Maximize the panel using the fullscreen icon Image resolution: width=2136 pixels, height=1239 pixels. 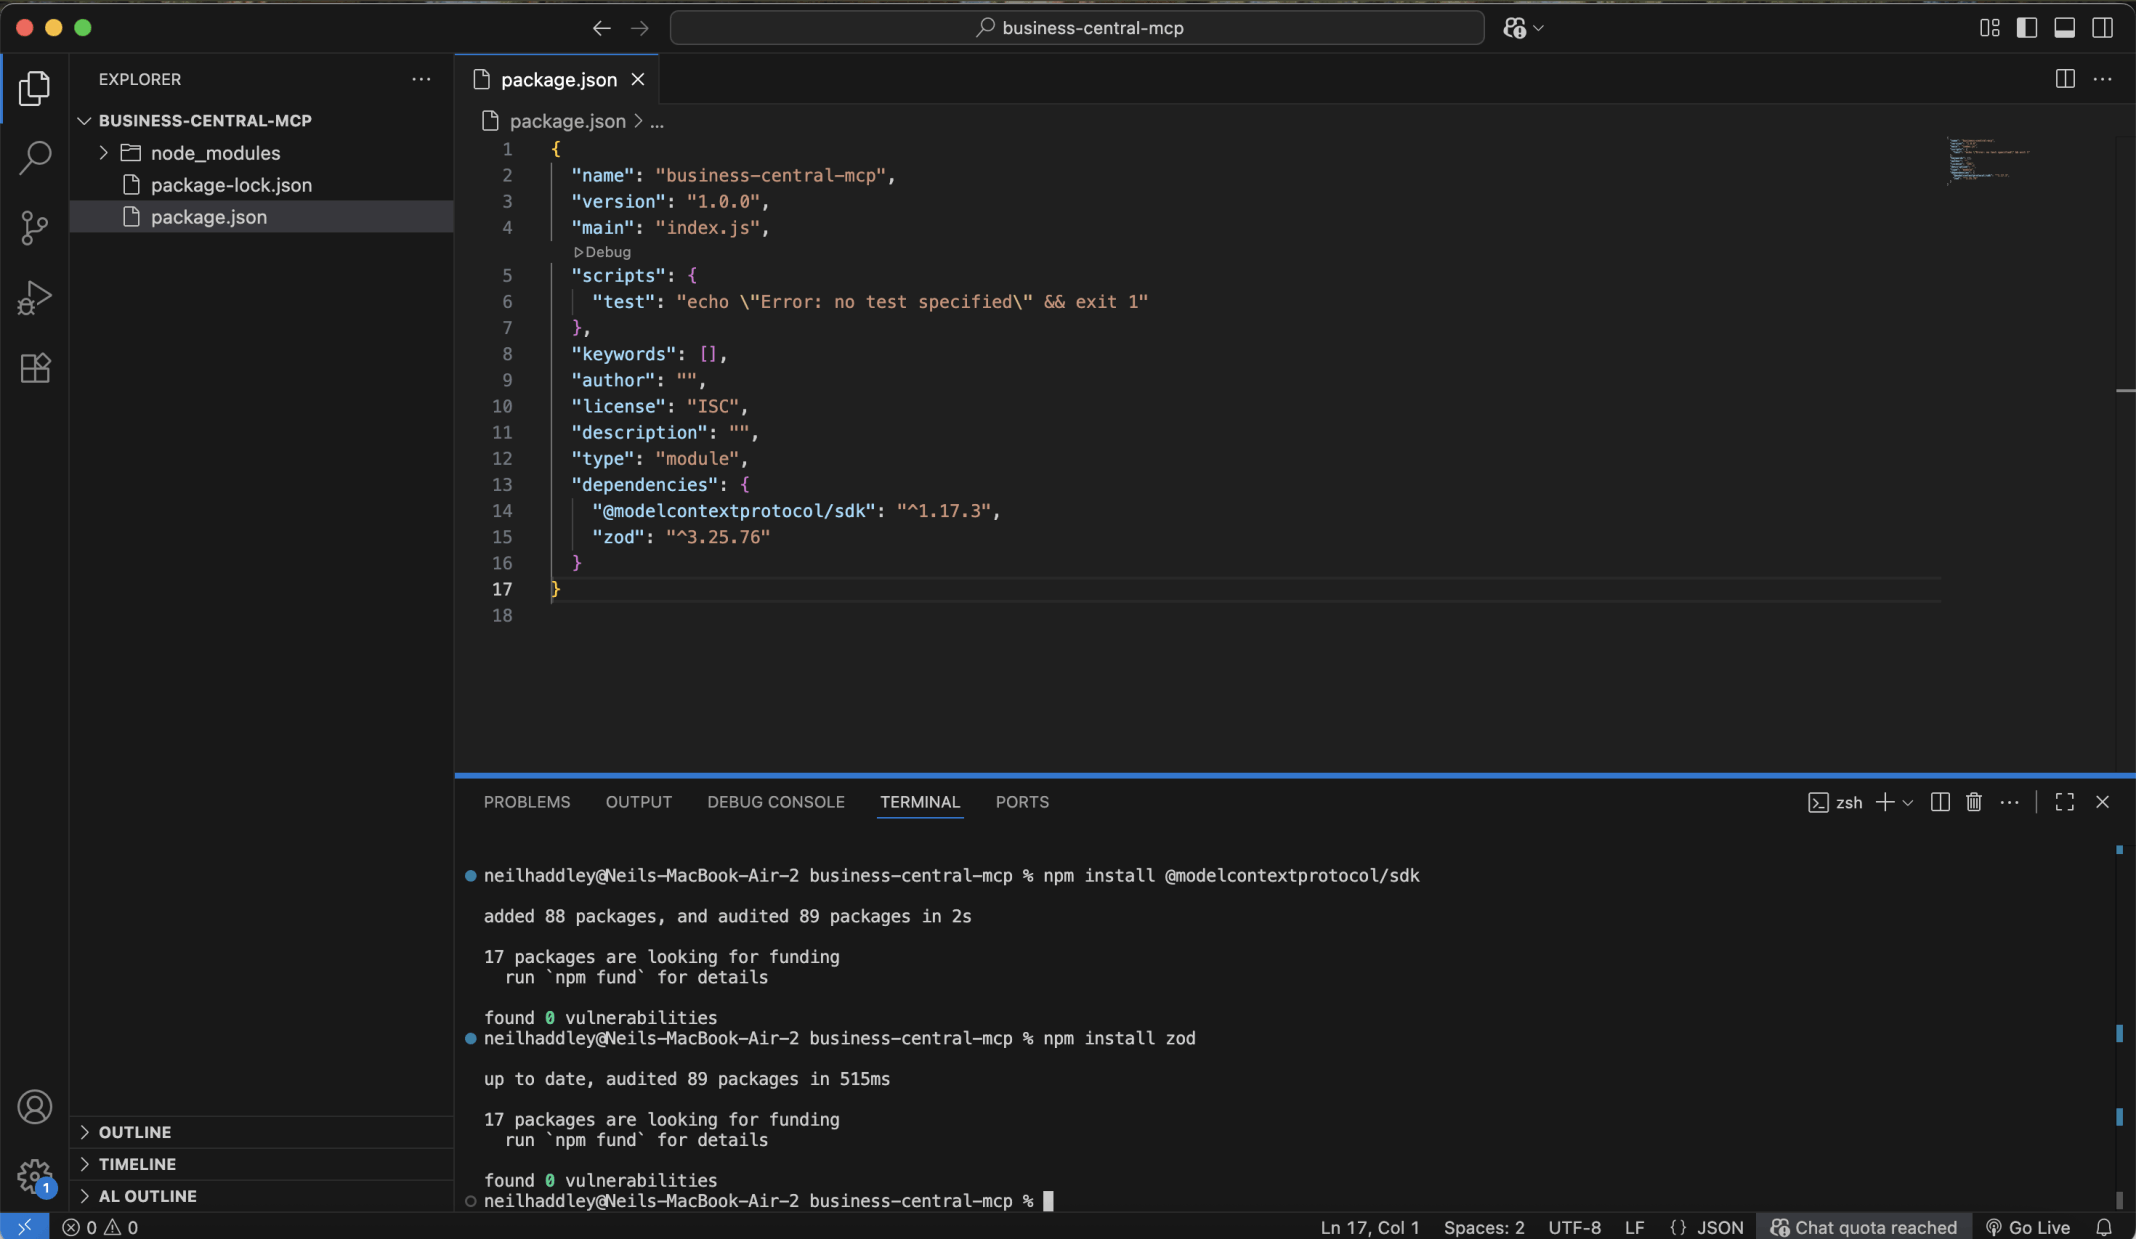(x=2063, y=802)
